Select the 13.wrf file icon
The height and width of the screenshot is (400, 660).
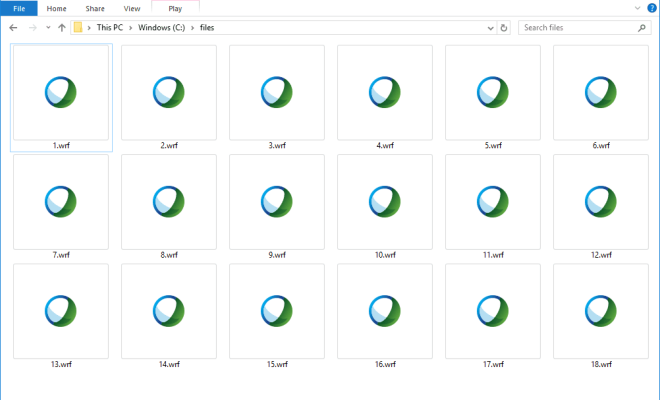[61, 312]
